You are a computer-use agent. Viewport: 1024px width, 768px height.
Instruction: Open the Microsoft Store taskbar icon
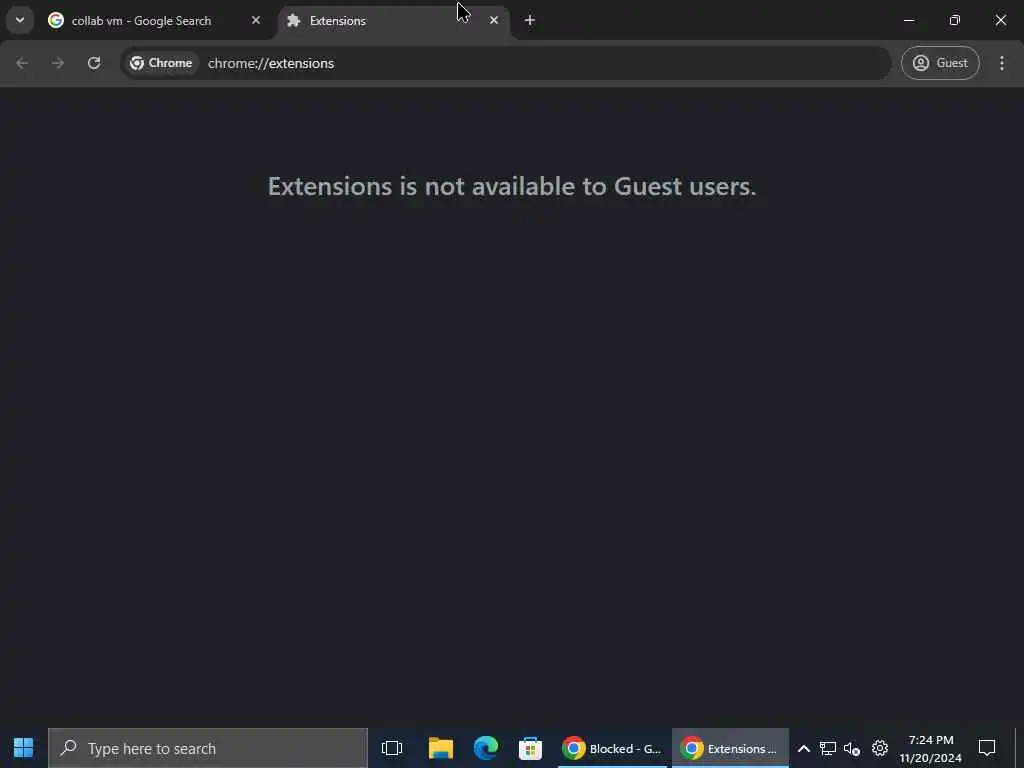530,748
